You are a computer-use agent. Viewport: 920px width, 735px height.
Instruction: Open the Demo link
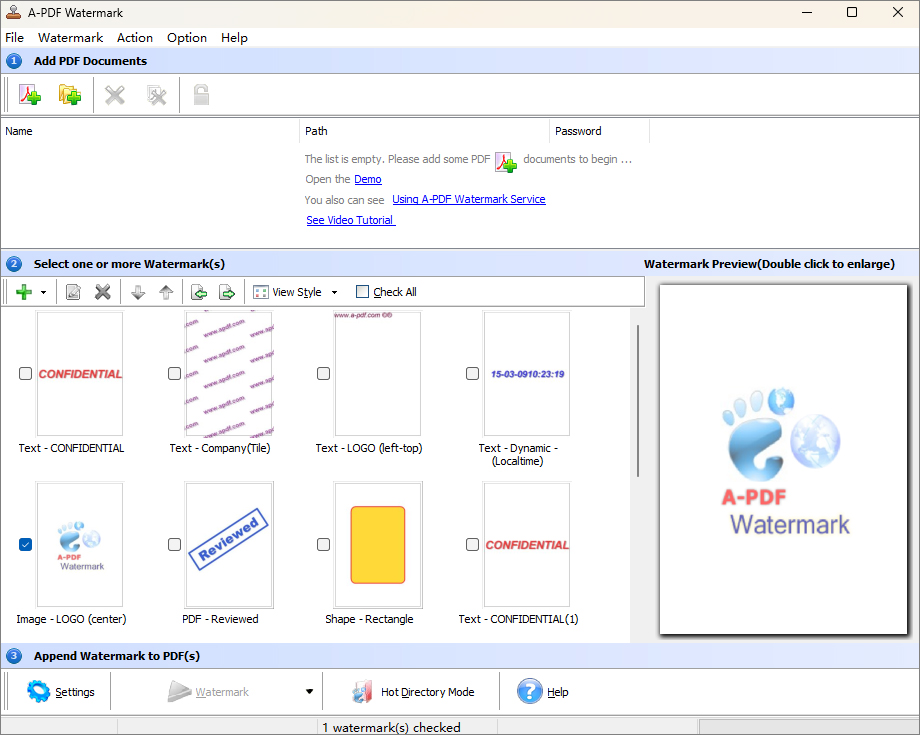368,179
